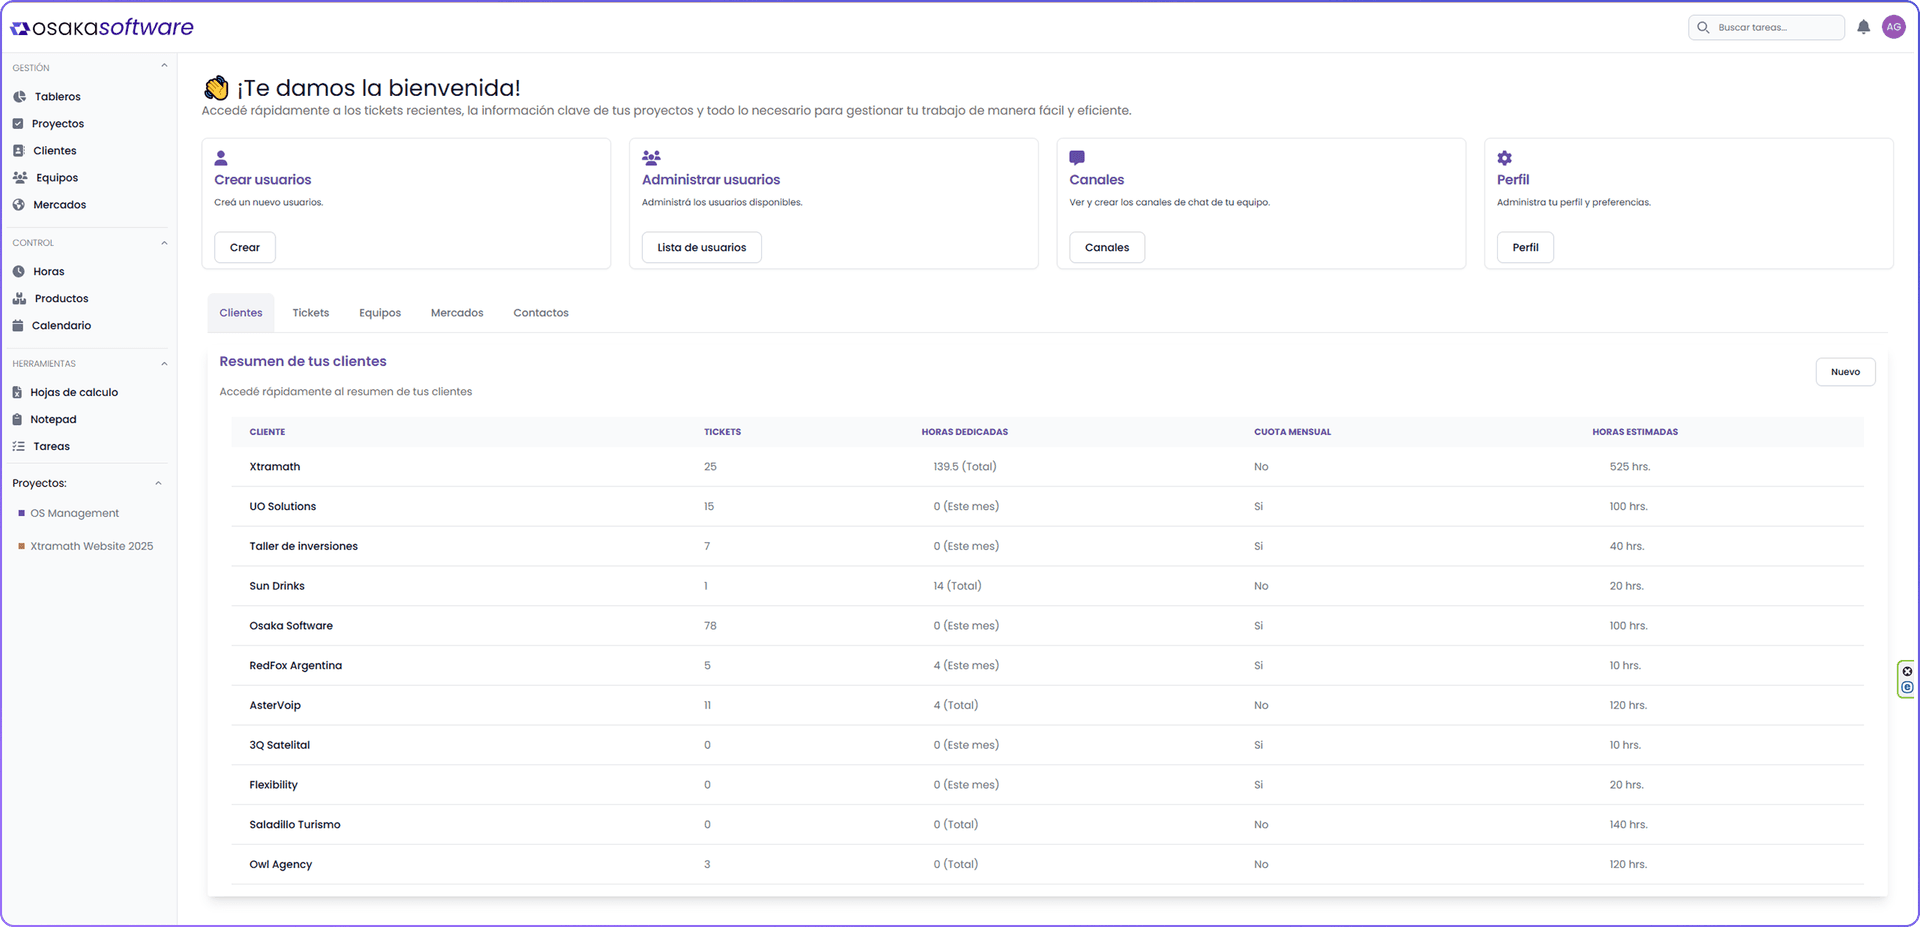
Task: Open Notepad from Herramientas
Action: [53, 420]
